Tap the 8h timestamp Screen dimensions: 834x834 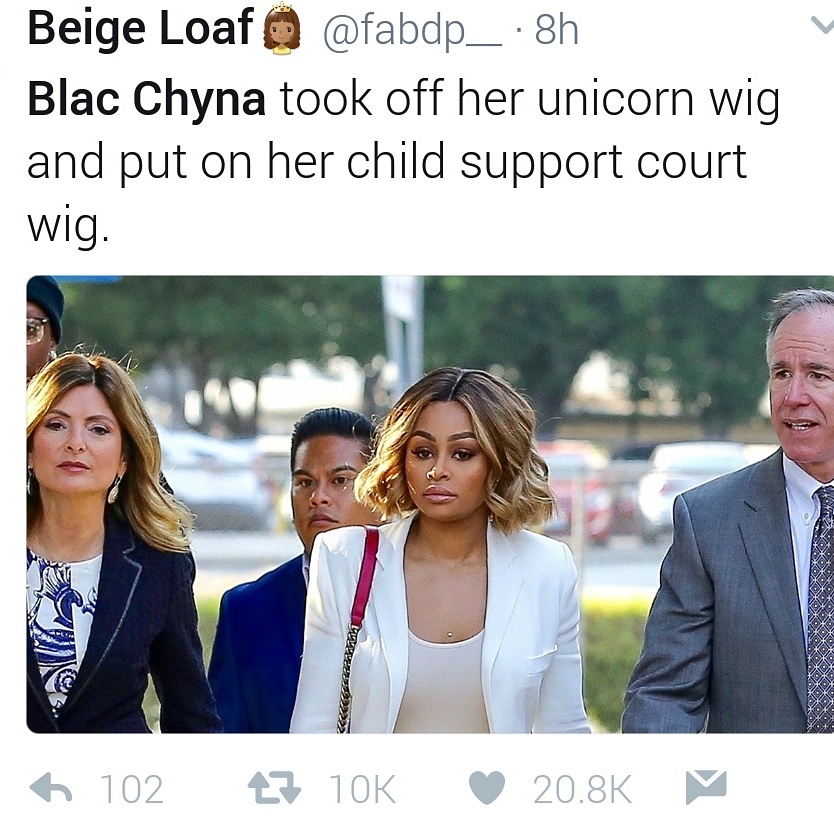pyautogui.click(x=556, y=30)
